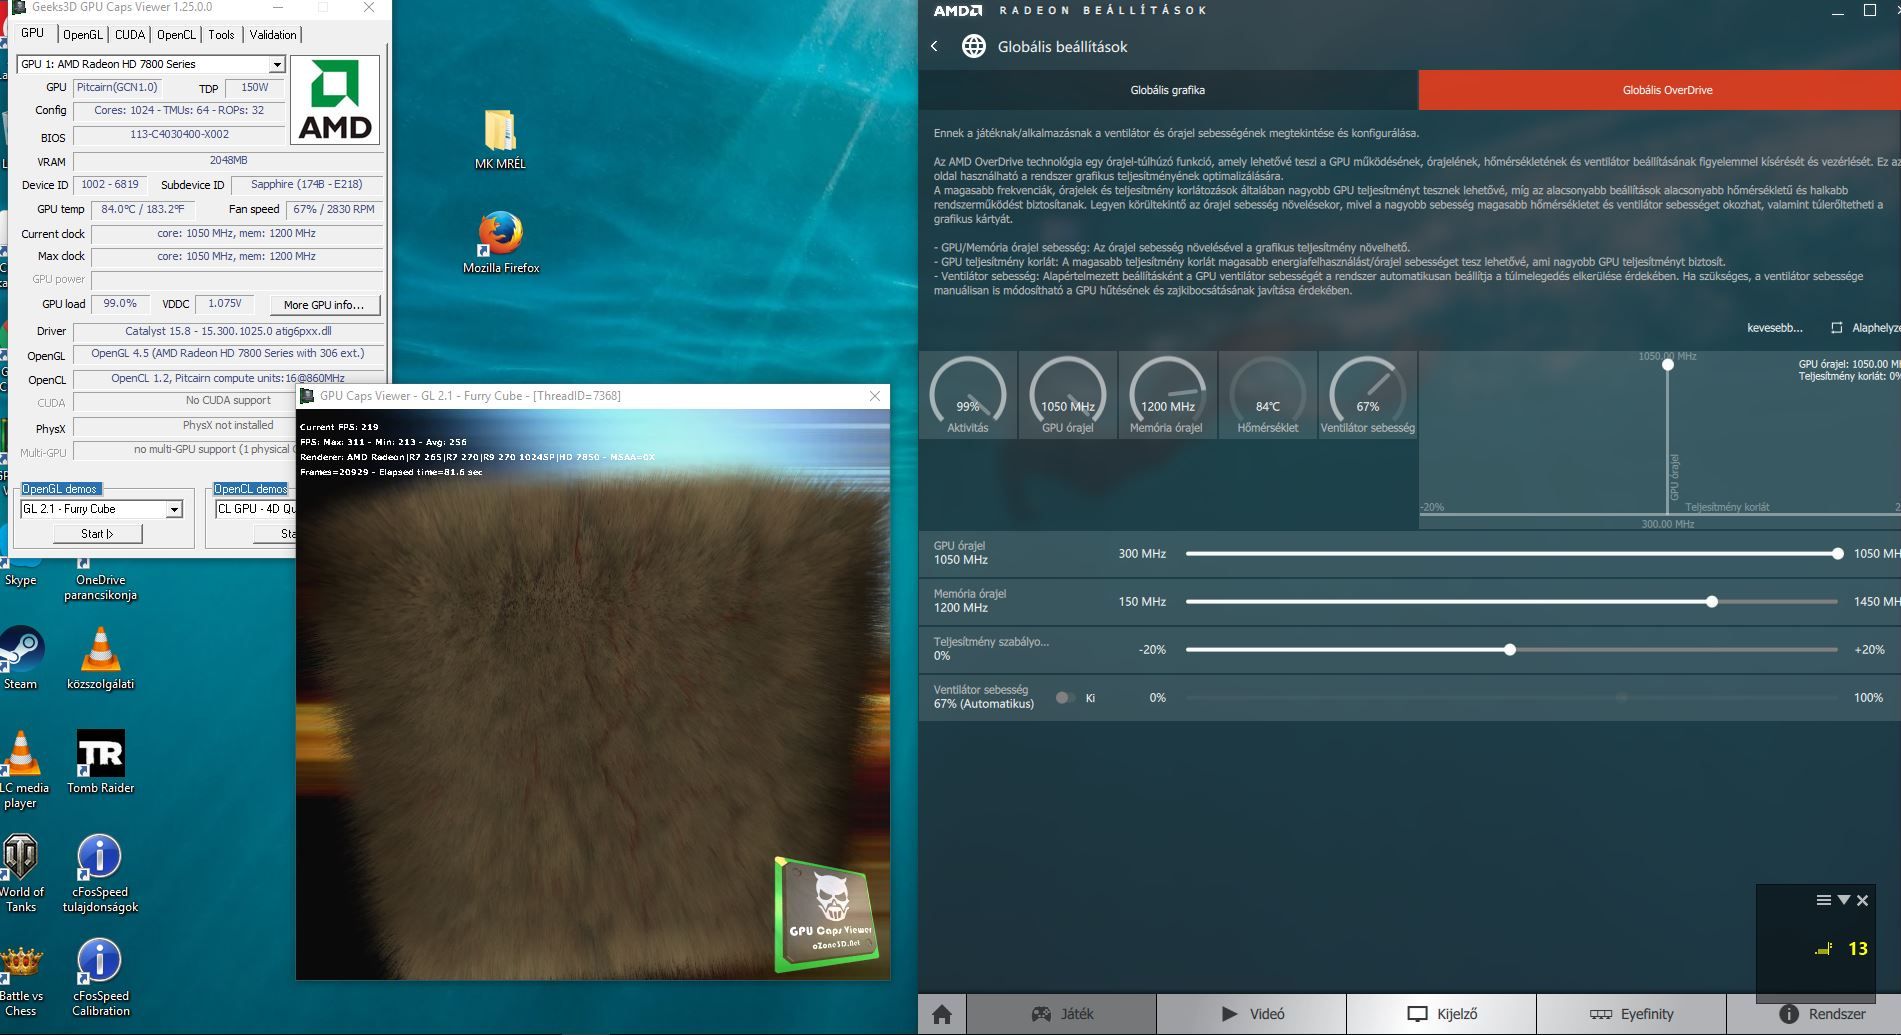Click the cFosSpeed overlay down-triangle
The height and width of the screenshot is (1035, 1901).
[x=1844, y=900]
